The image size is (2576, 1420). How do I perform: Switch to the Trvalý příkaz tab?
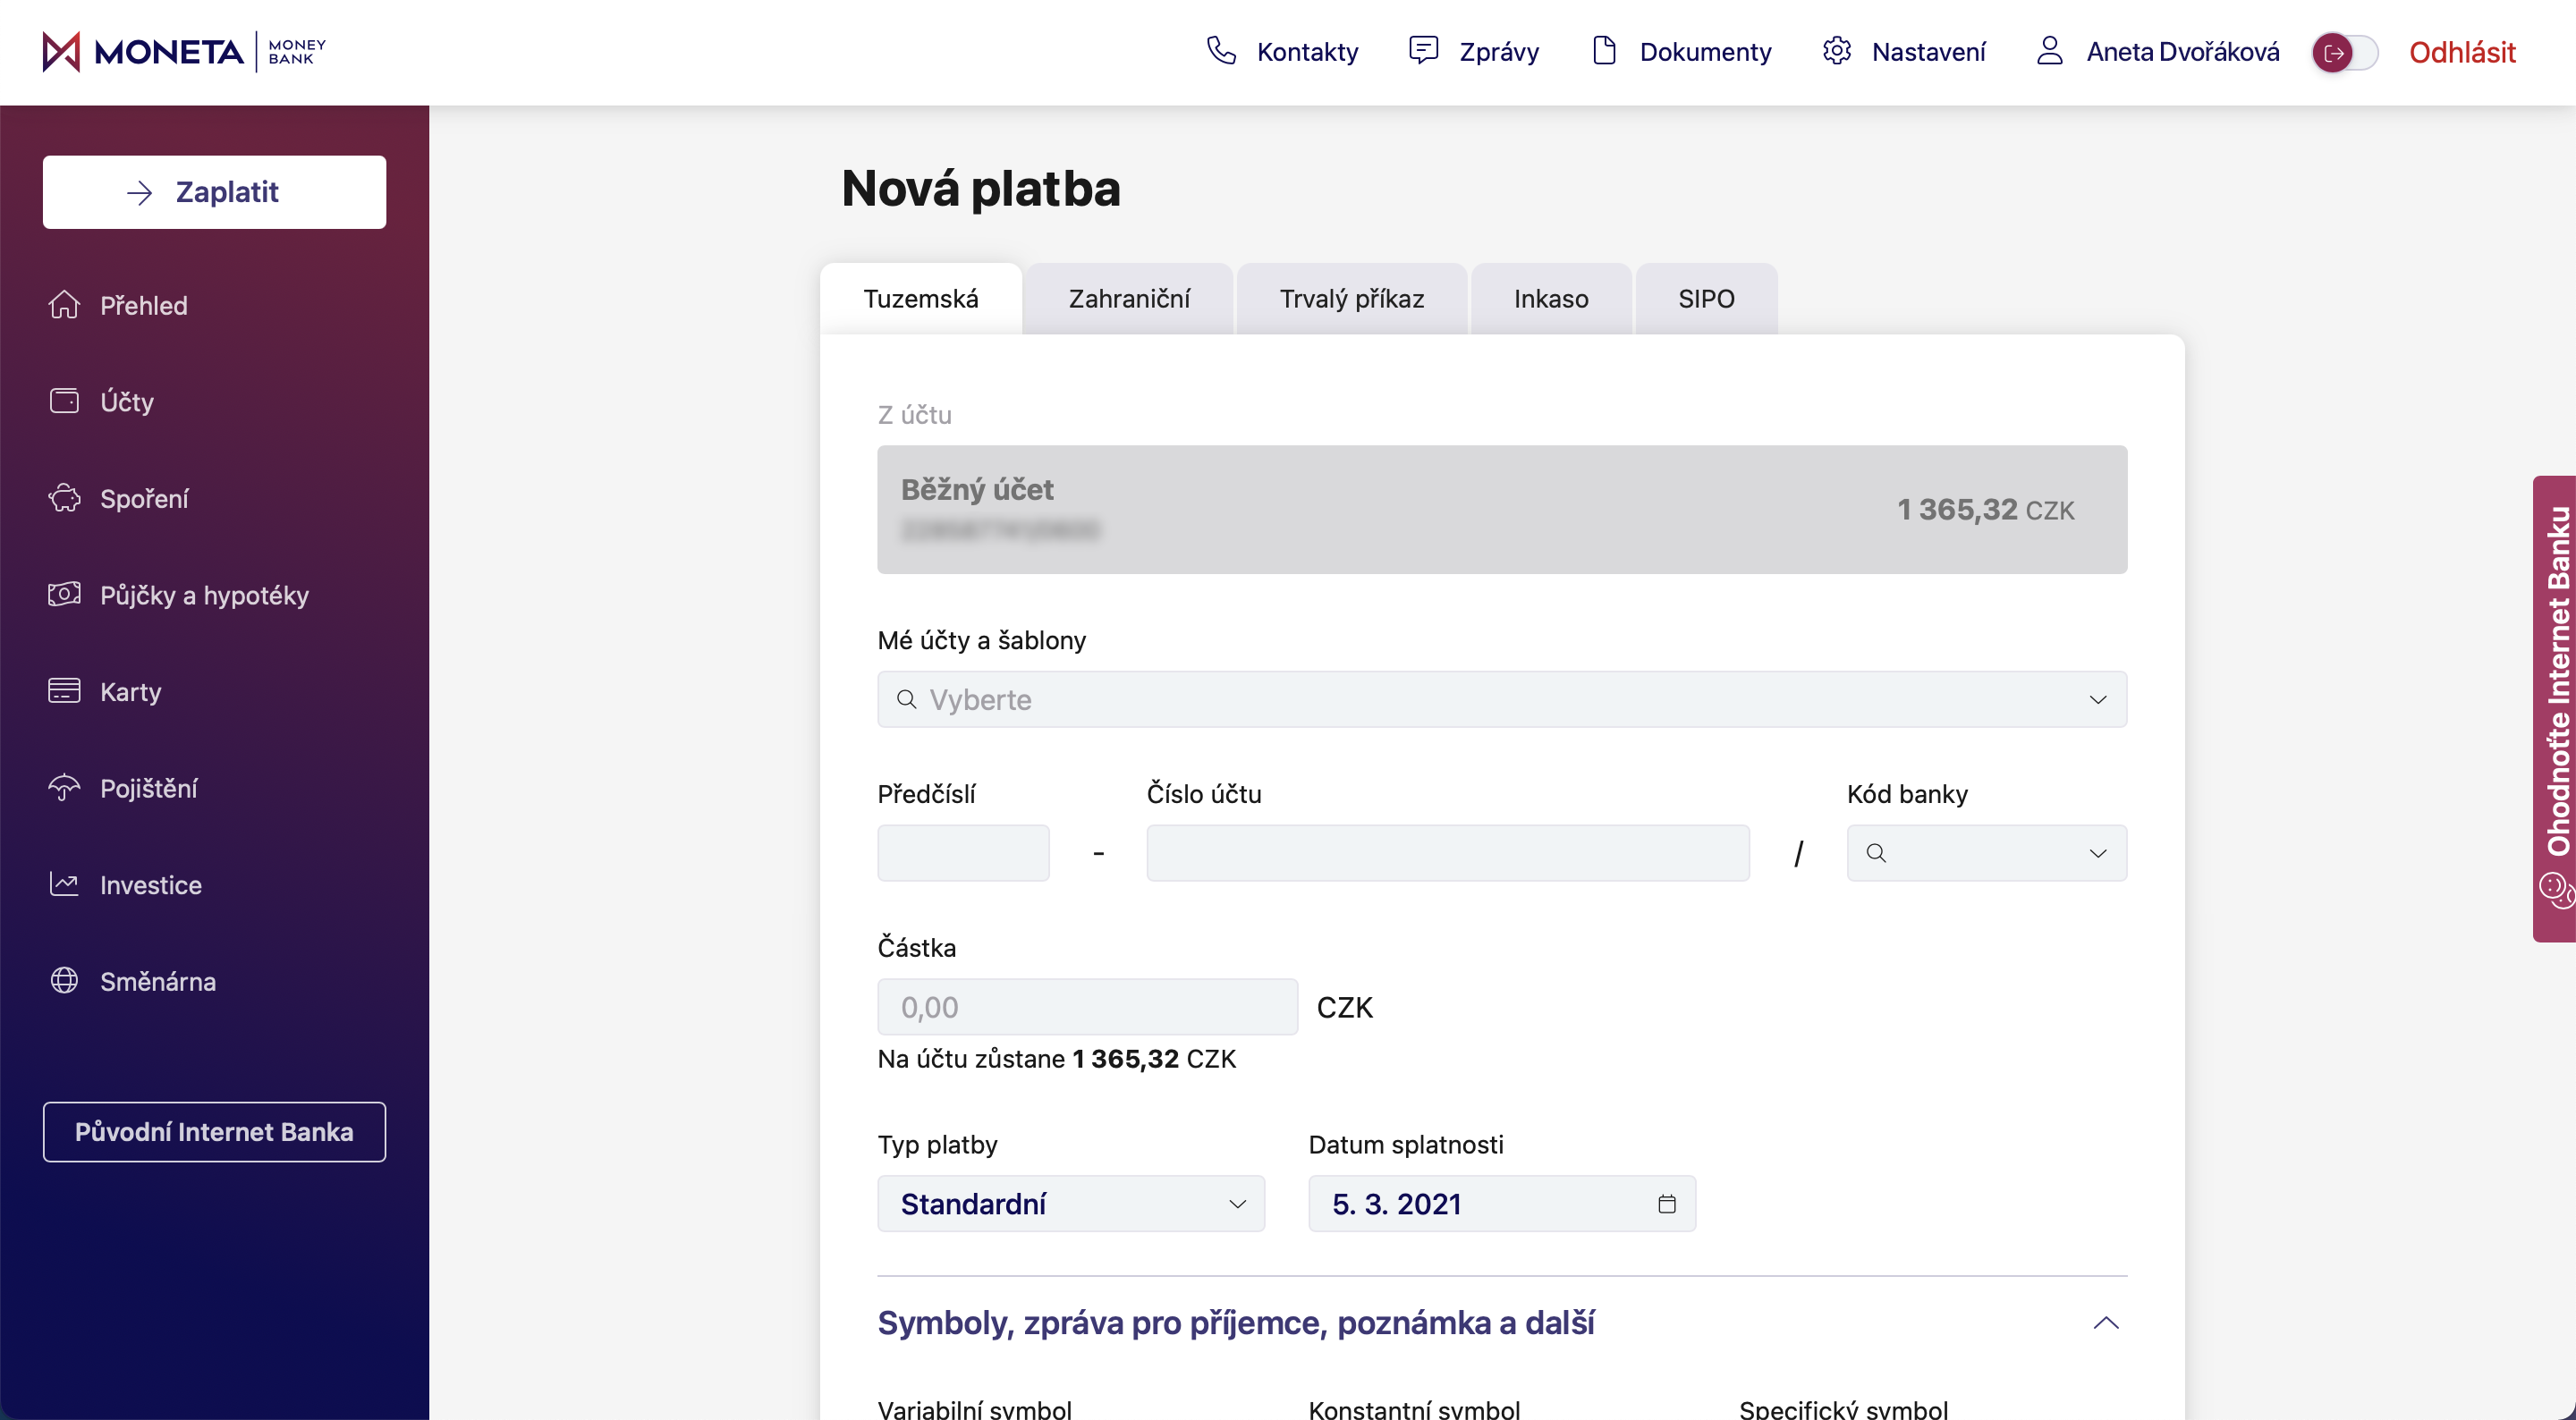tap(1351, 299)
